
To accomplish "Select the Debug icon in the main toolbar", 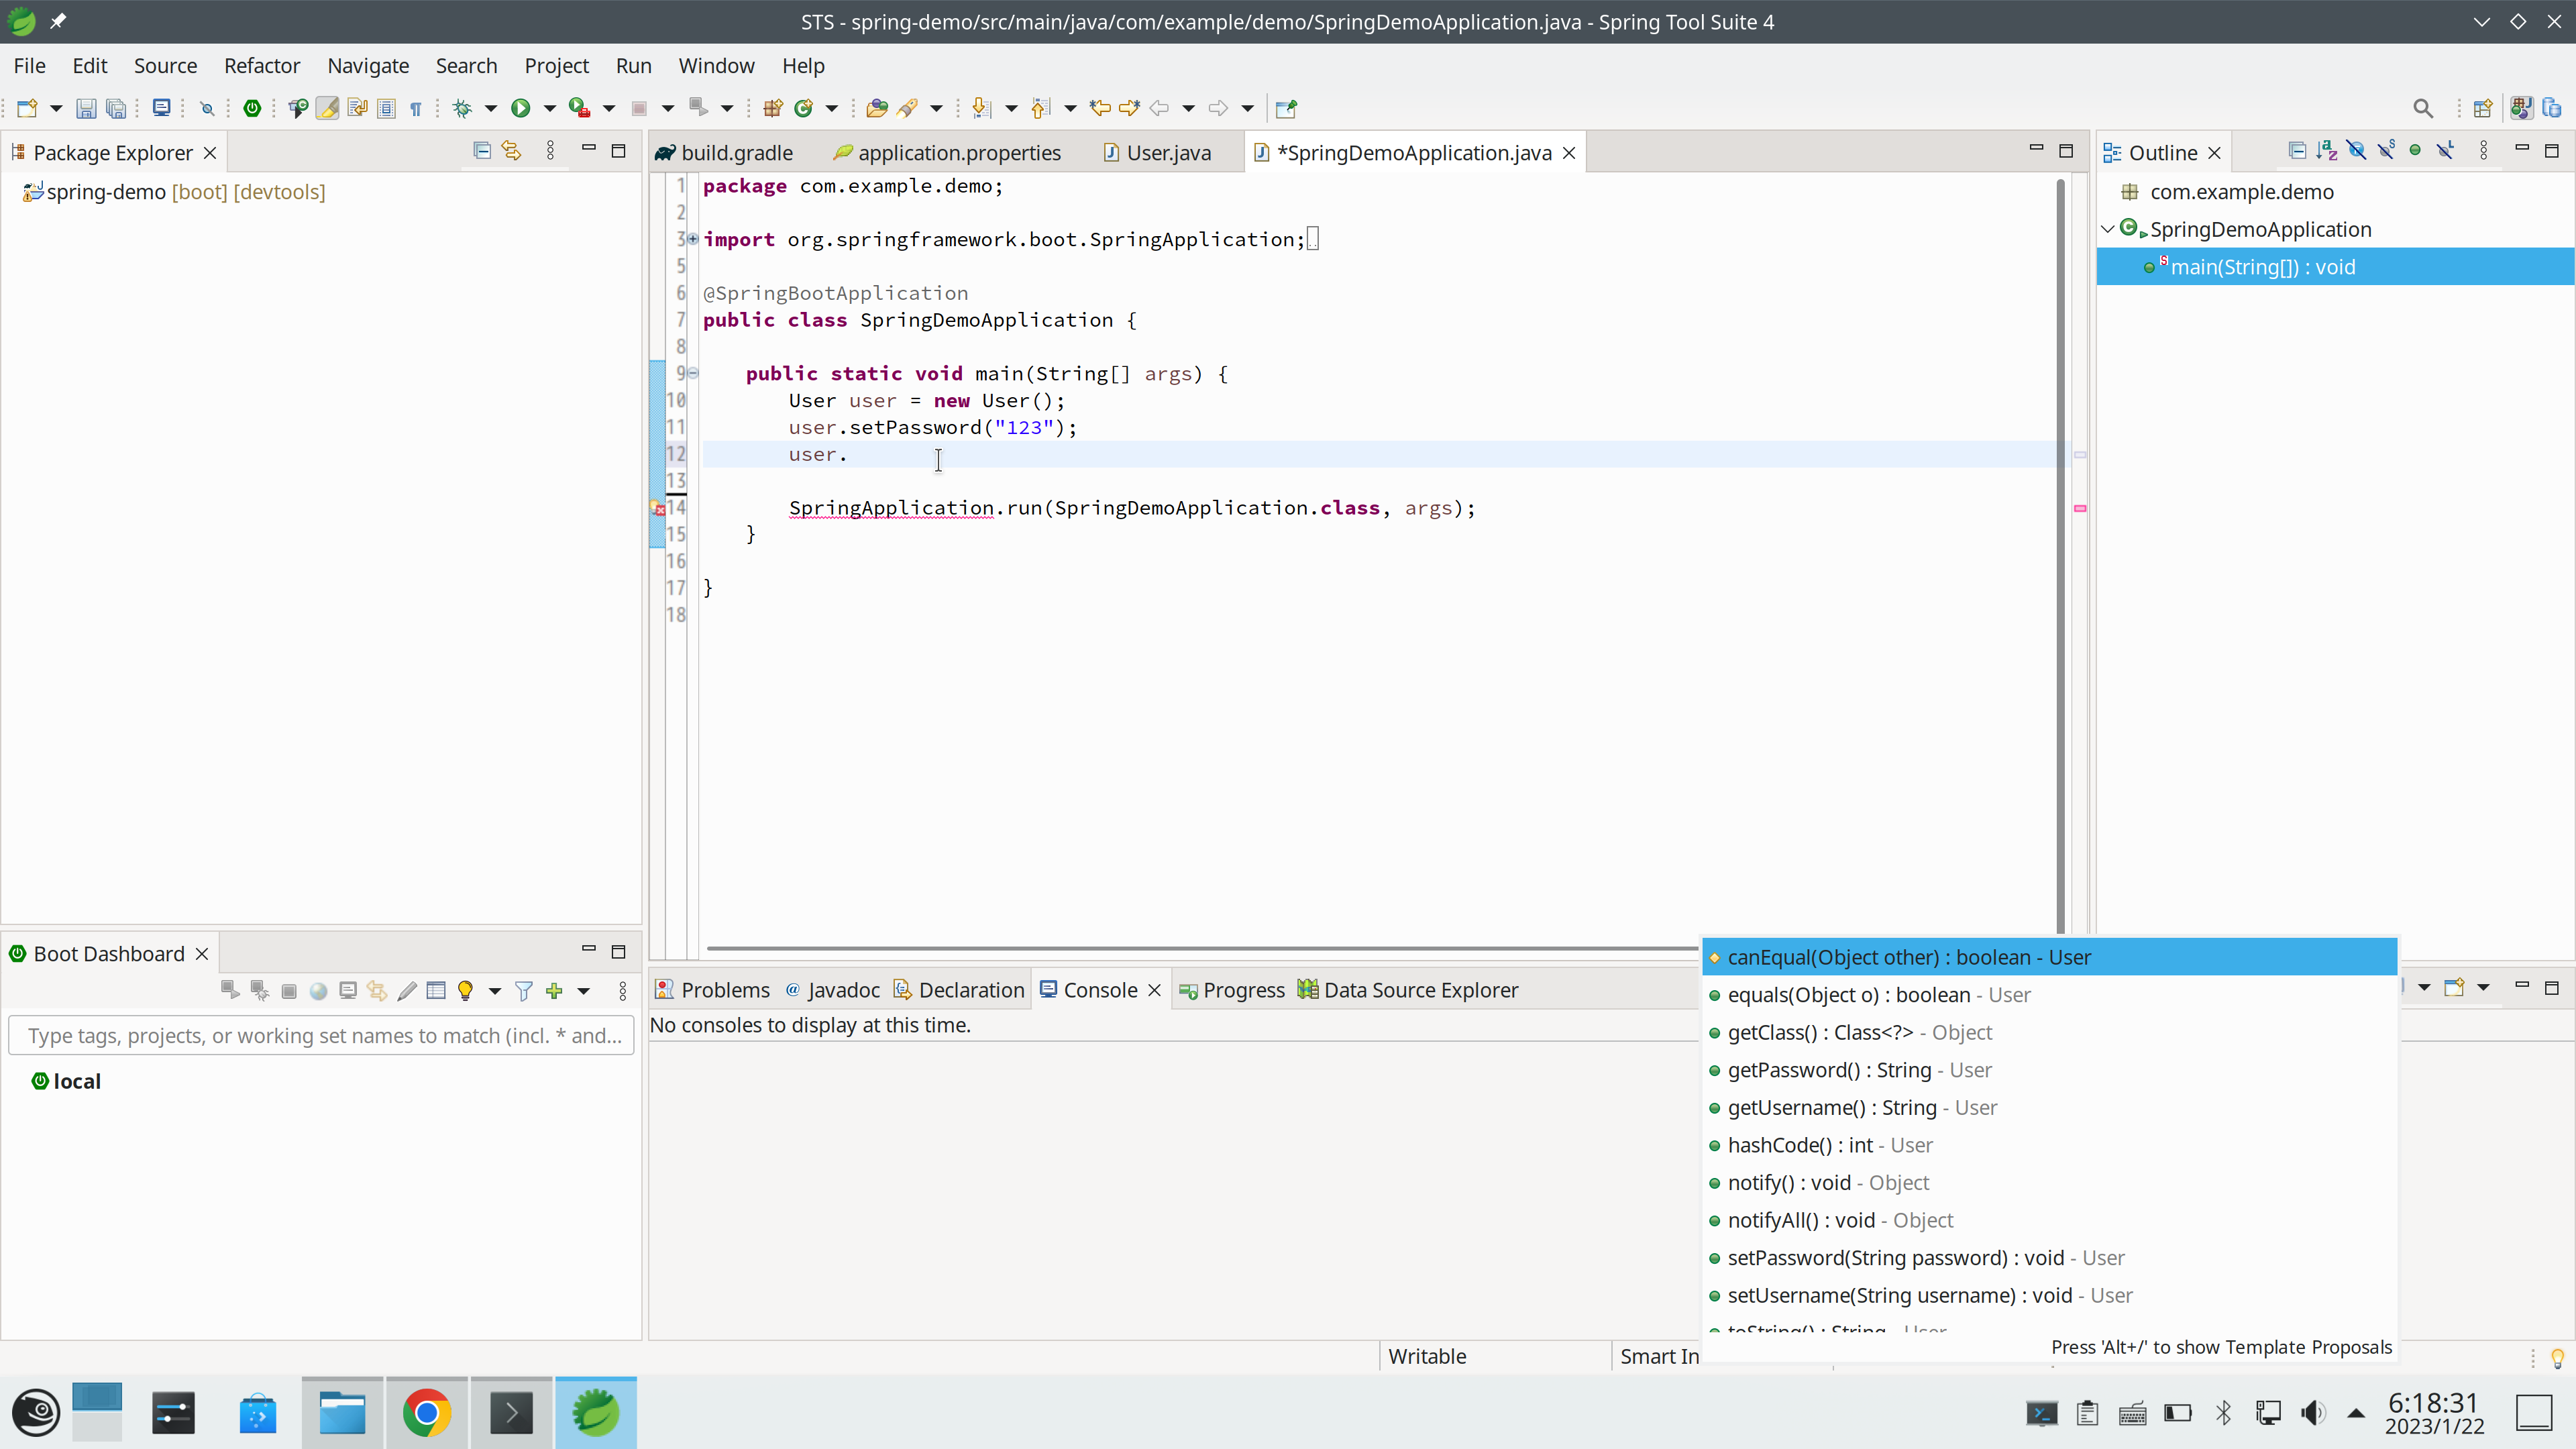I will click(462, 108).
